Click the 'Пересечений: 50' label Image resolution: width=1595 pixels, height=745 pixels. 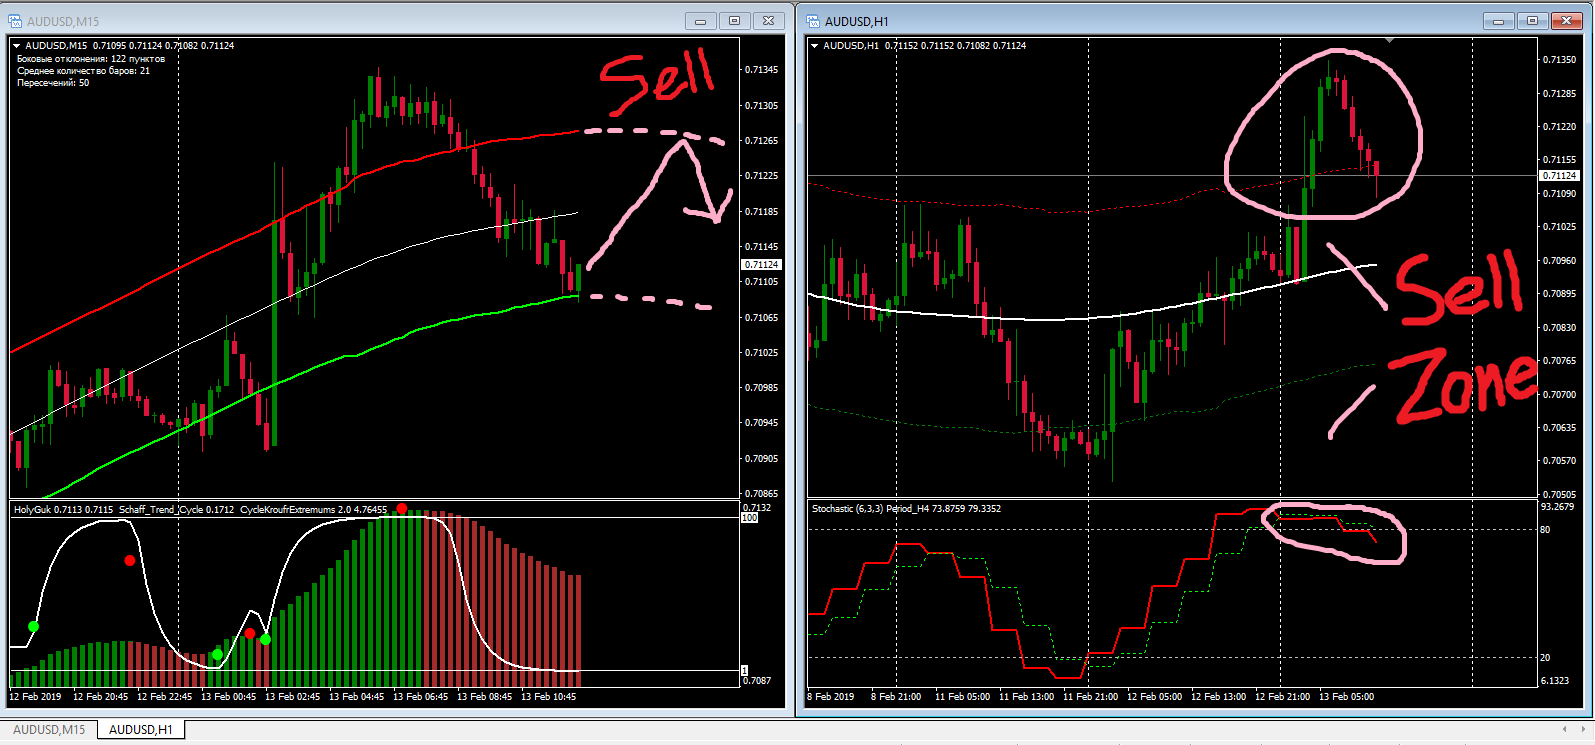(x=53, y=83)
